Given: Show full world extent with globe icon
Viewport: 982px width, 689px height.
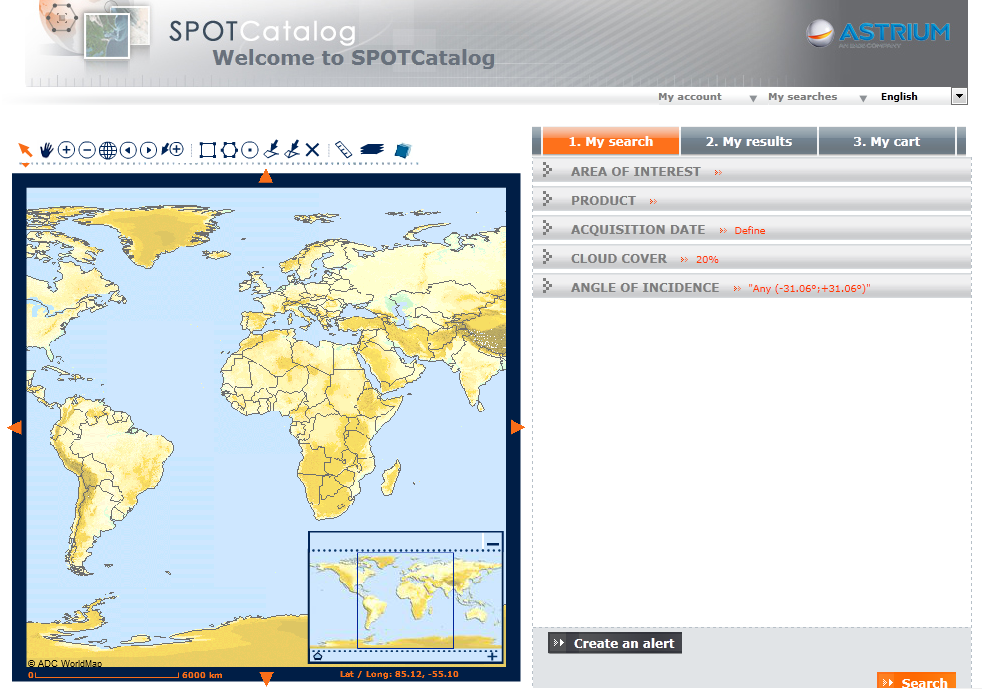Looking at the screenshot, I should (x=108, y=150).
